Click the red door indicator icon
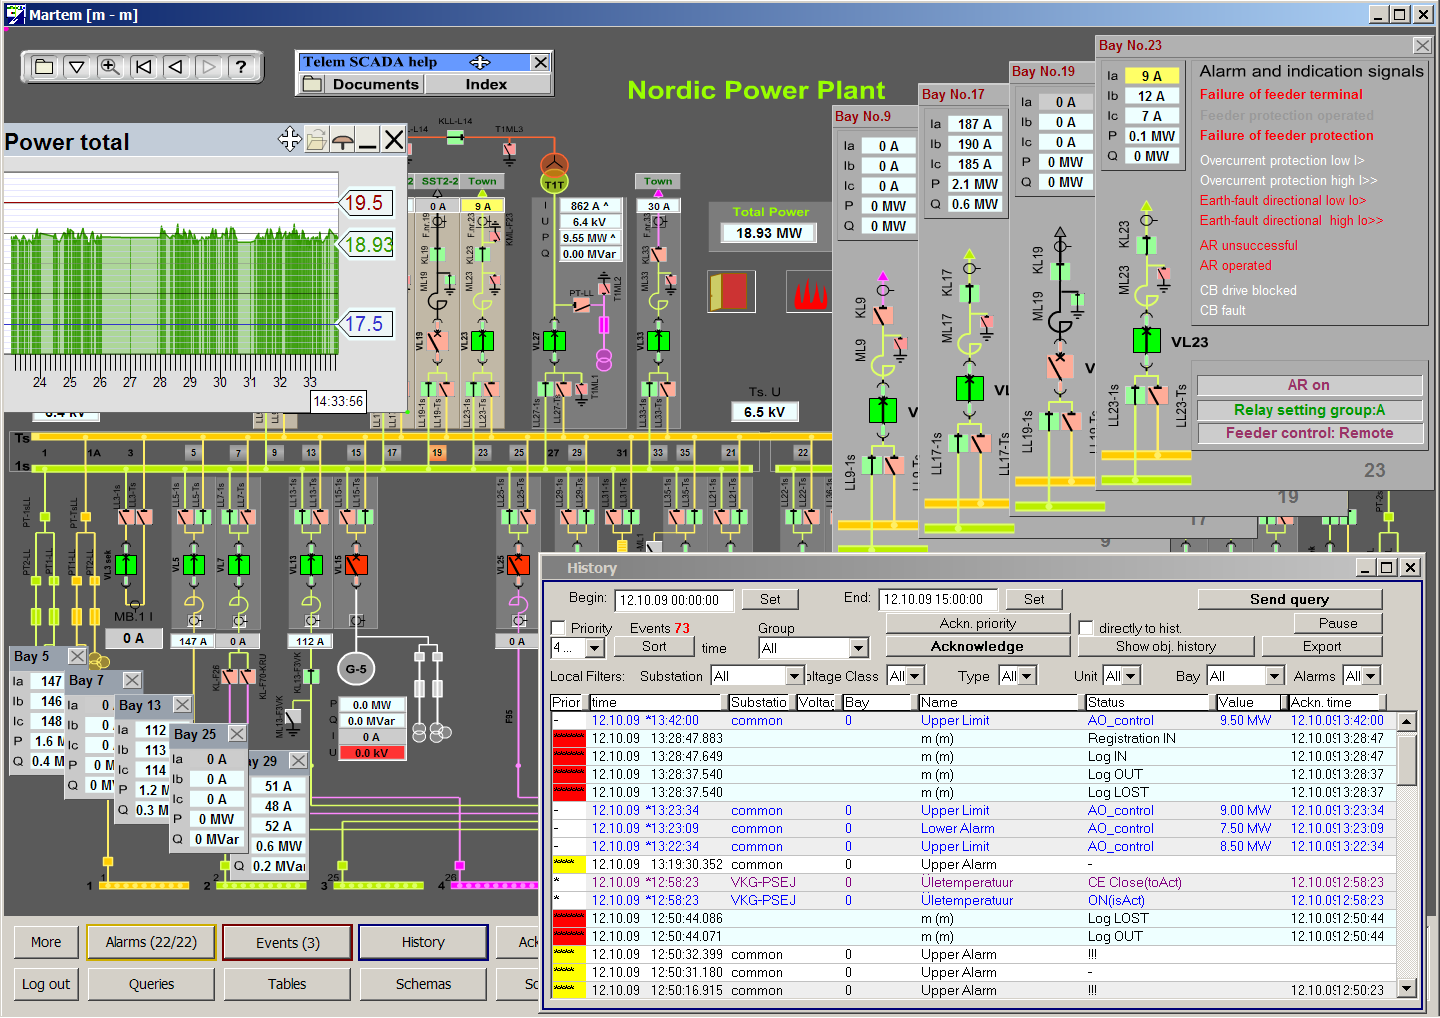Viewport: 1440px width, 1018px height. [x=730, y=292]
